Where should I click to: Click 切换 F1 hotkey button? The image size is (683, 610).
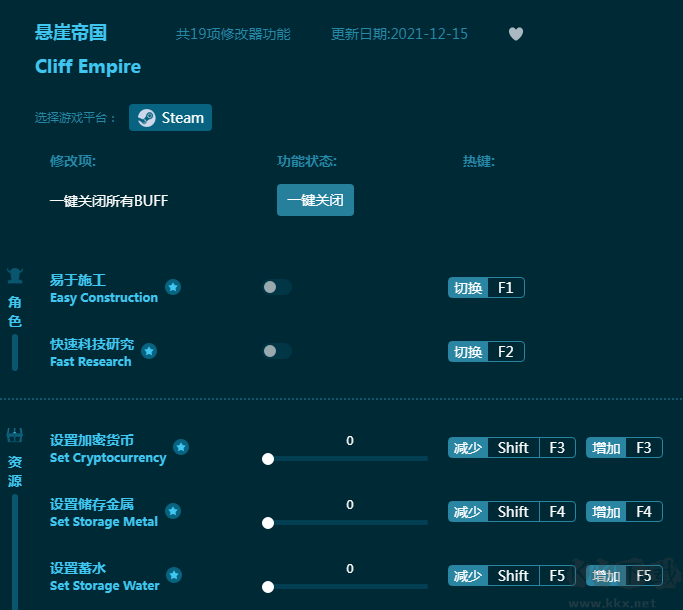(486, 288)
